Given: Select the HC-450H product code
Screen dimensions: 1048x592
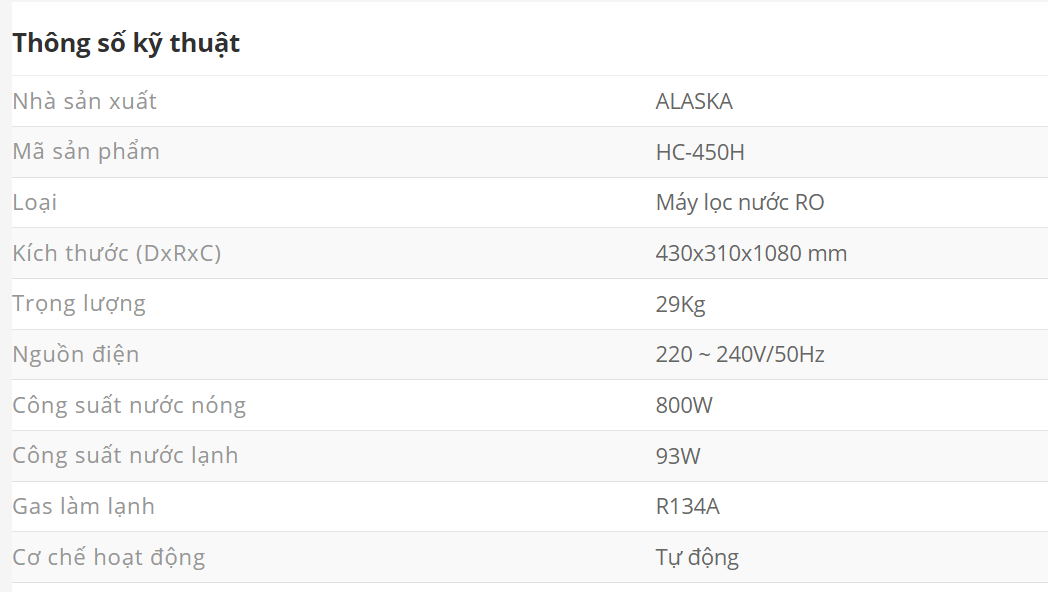Looking at the screenshot, I should click(x=700, y=152).
